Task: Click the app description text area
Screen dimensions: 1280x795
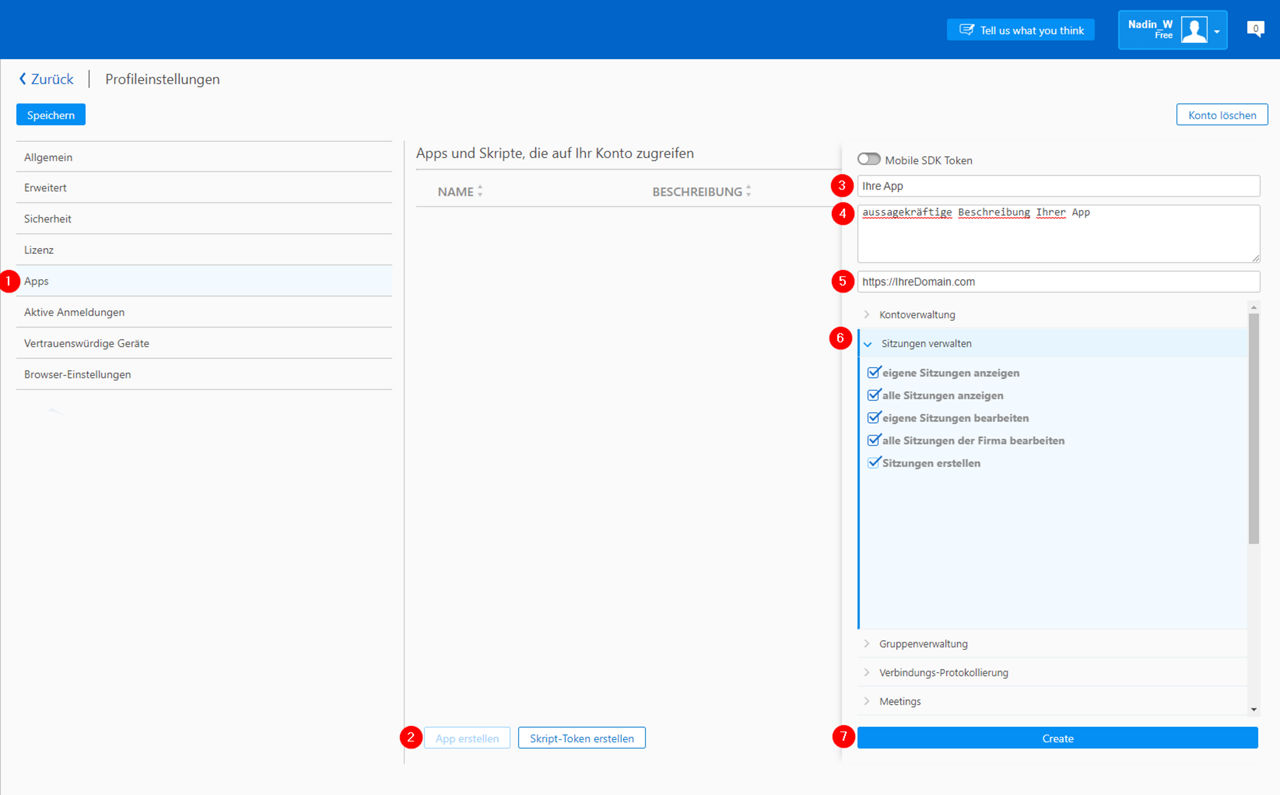Action: click(x=1058, y=234)
